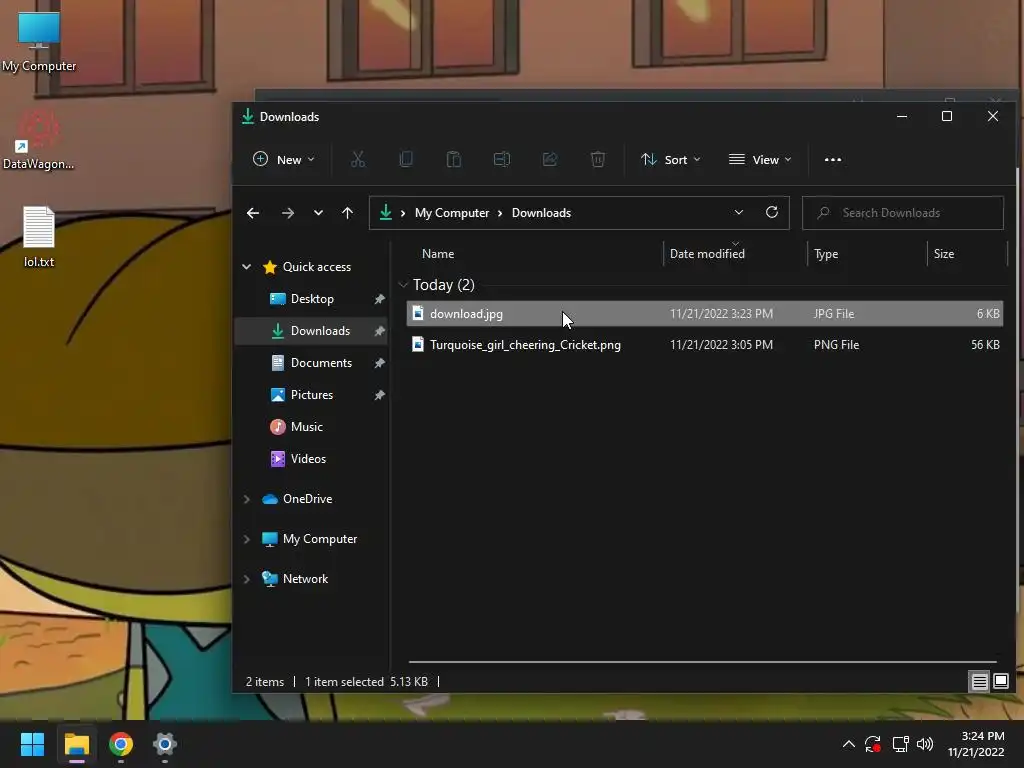1024x768 pixels.
Task: Expand the OneDrive tree node
Action: (x=246, y=499)
